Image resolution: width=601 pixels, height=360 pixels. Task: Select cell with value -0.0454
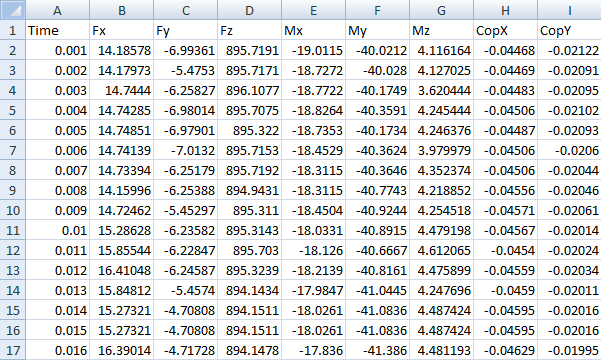506,250
